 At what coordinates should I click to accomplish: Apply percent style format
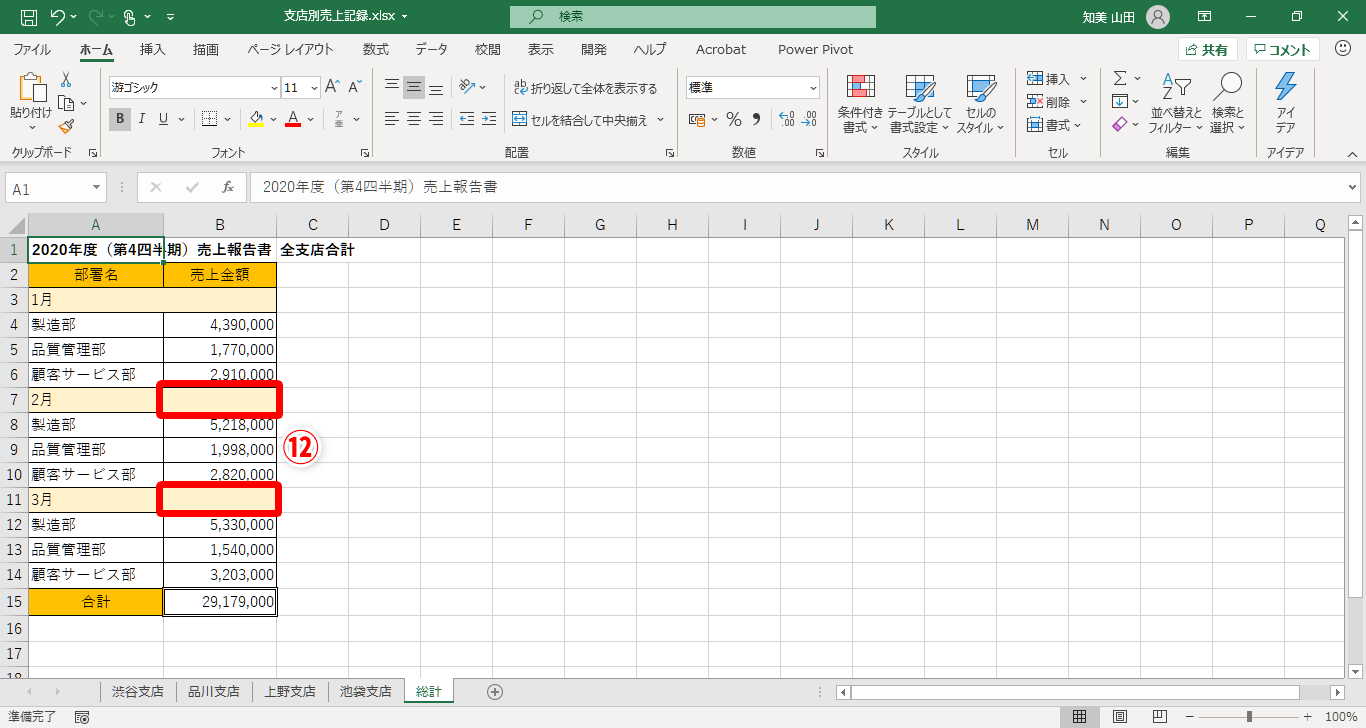(734, 119)
